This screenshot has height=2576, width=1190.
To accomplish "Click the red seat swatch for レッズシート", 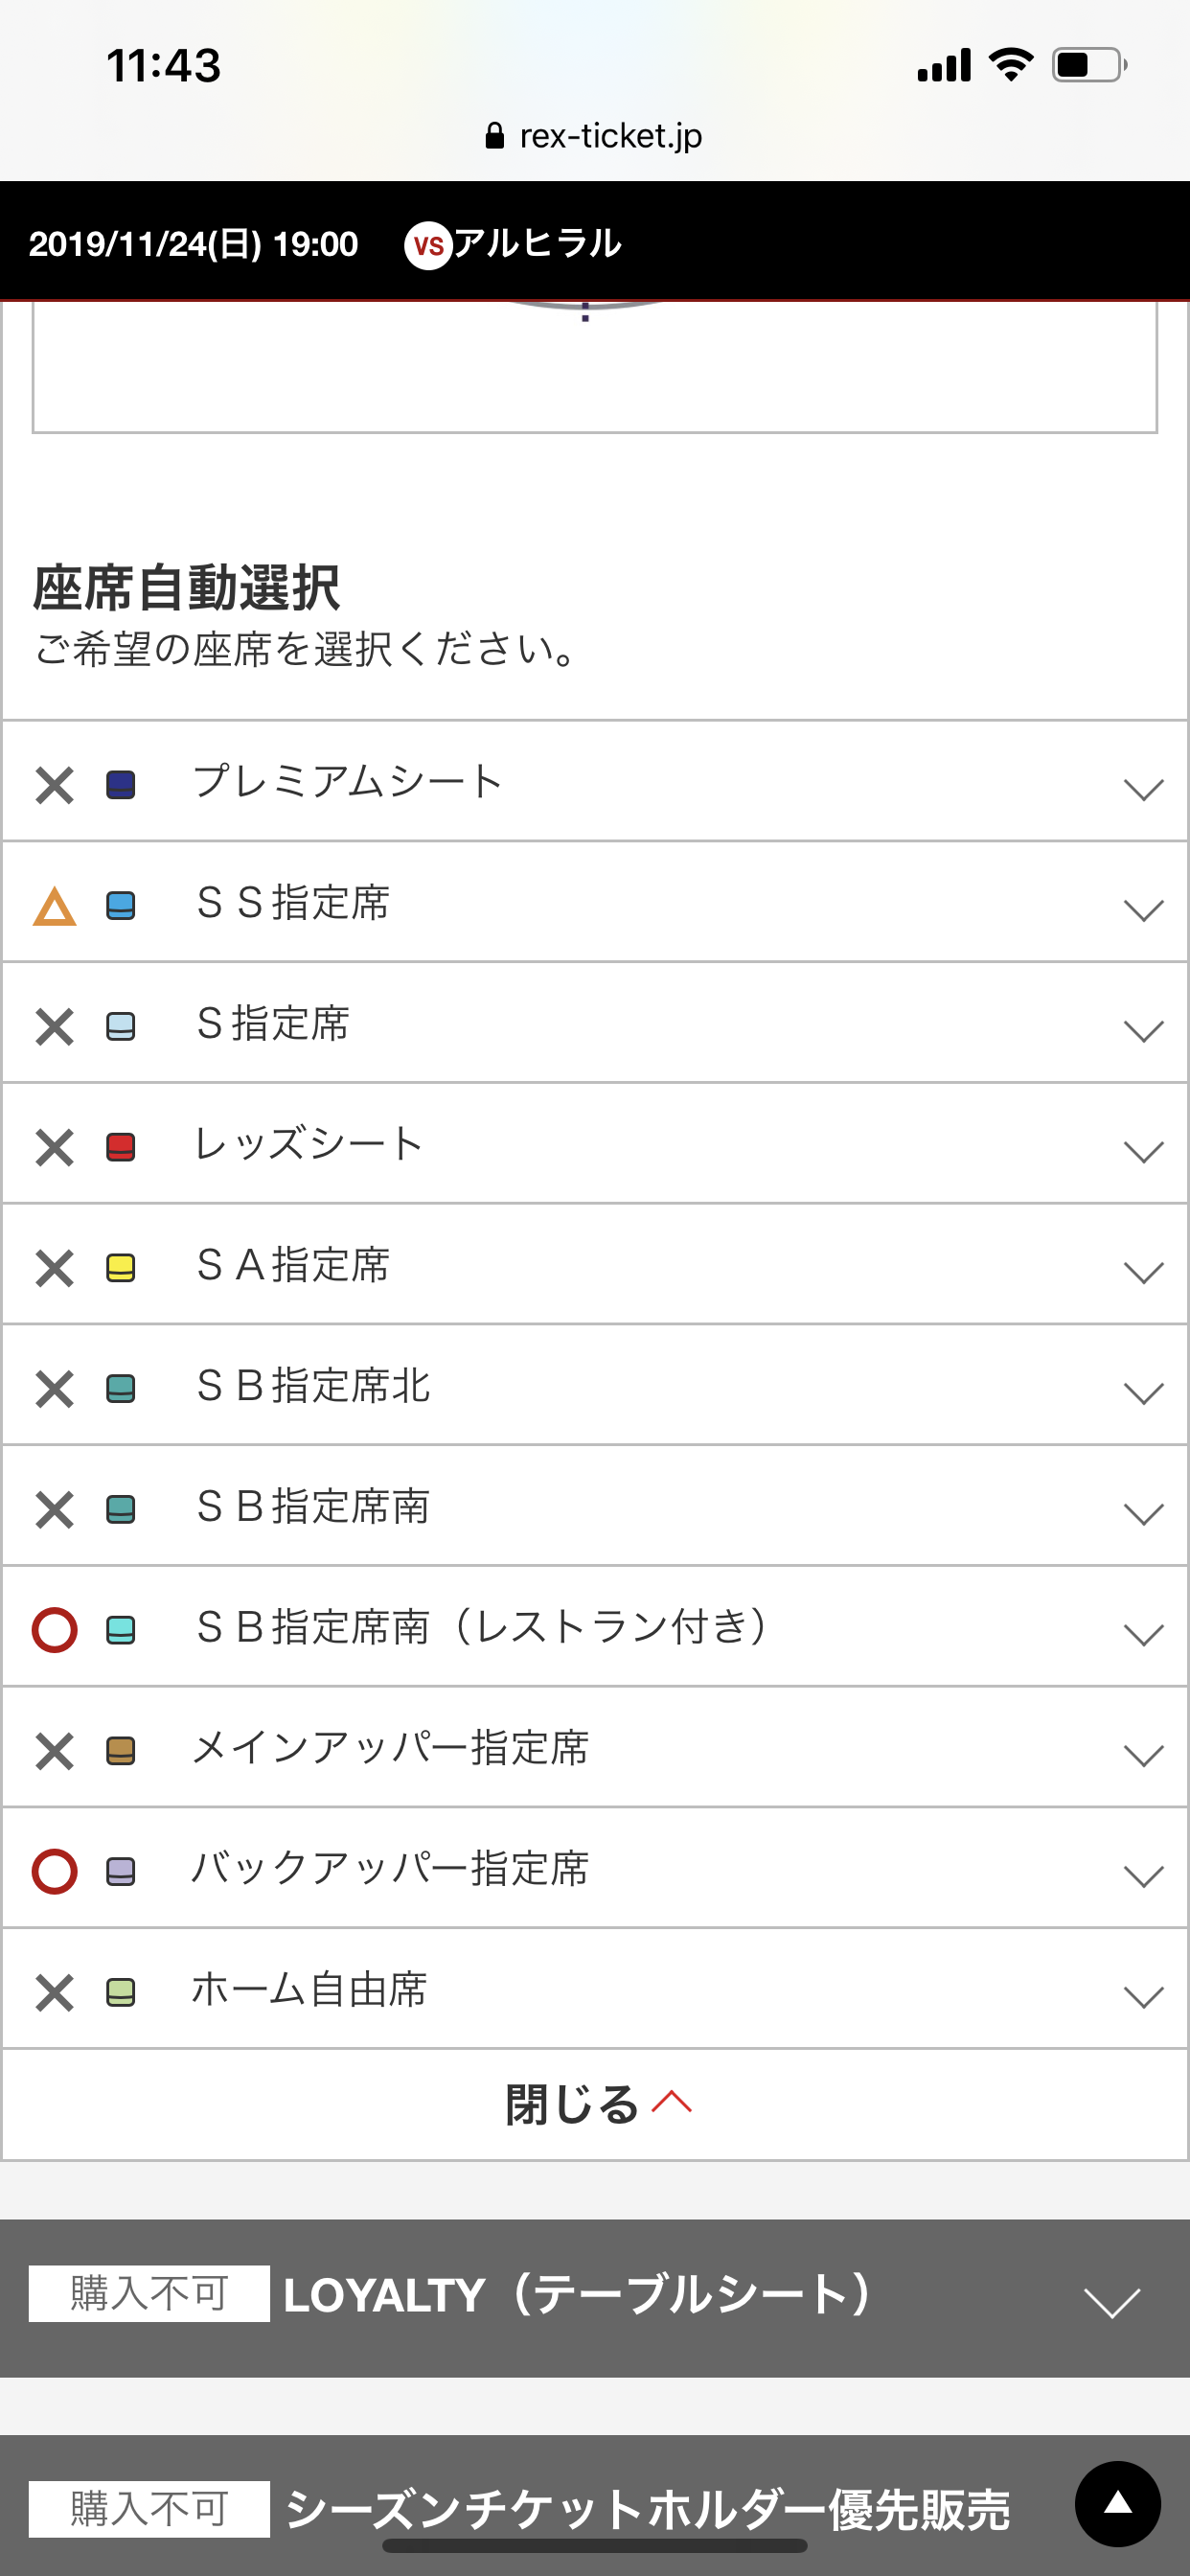I will 121,1147.
